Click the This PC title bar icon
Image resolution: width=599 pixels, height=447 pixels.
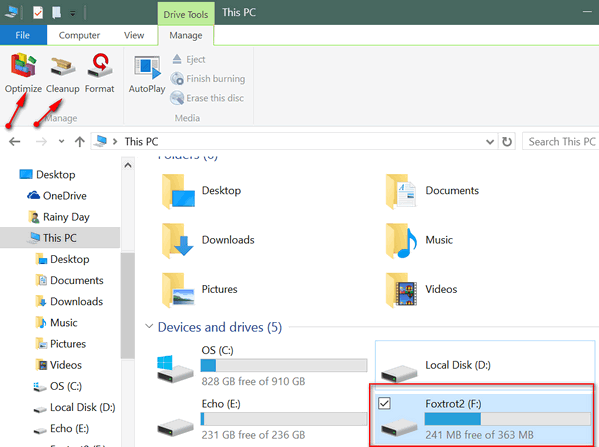pyautogui.click(x=11, y=12)
